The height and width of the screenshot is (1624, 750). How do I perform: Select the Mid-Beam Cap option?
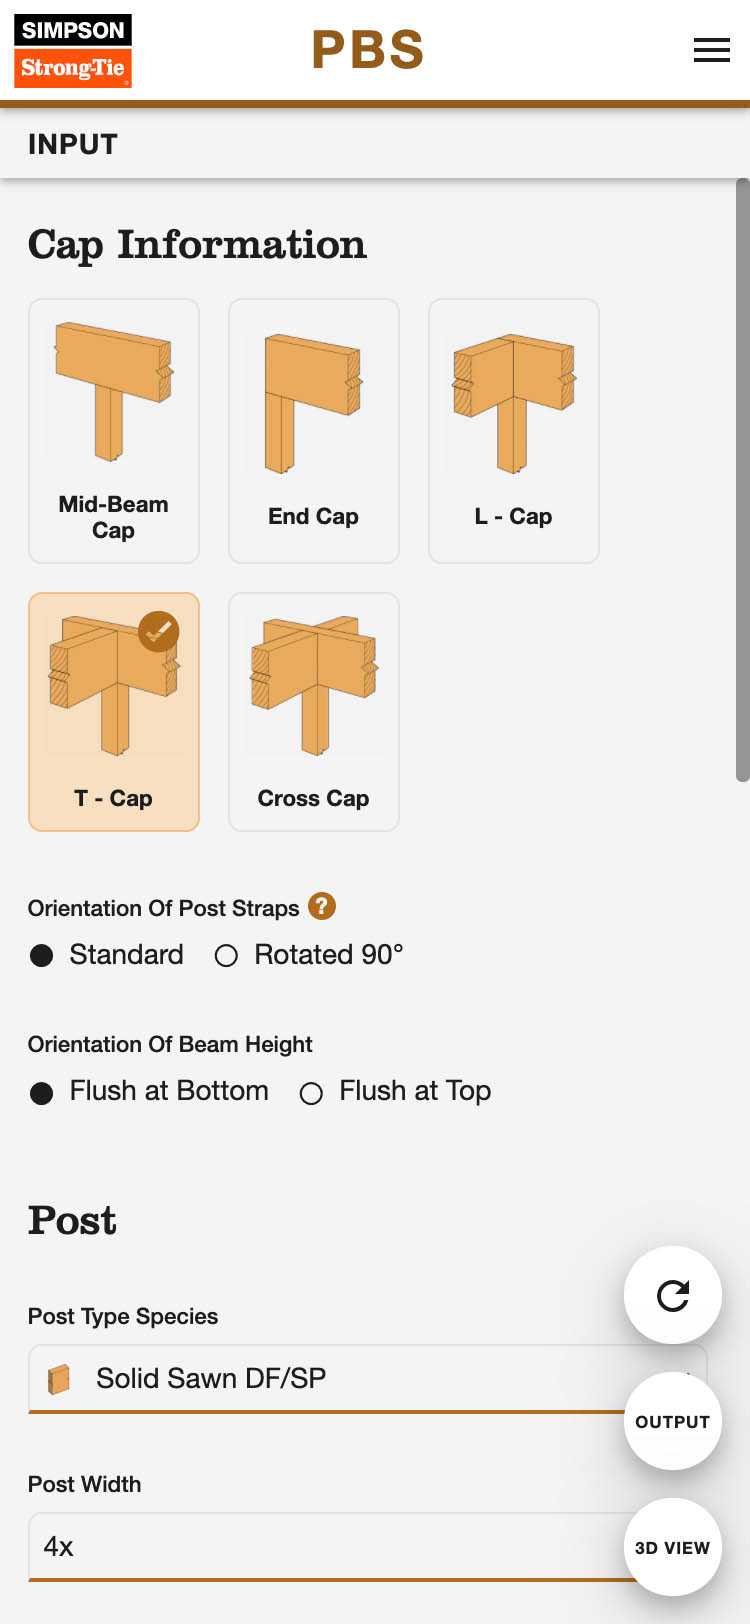coord(114,431)
